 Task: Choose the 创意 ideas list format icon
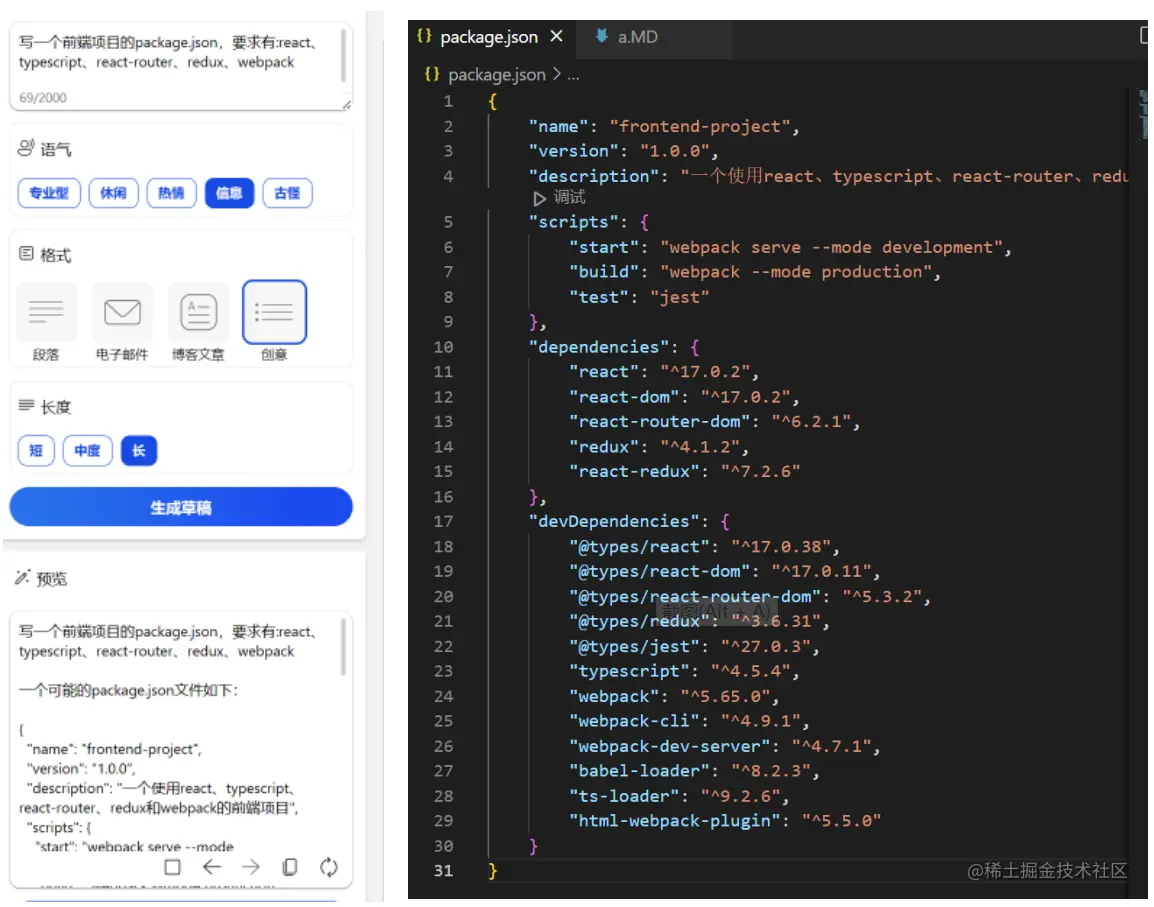point(275,312)
